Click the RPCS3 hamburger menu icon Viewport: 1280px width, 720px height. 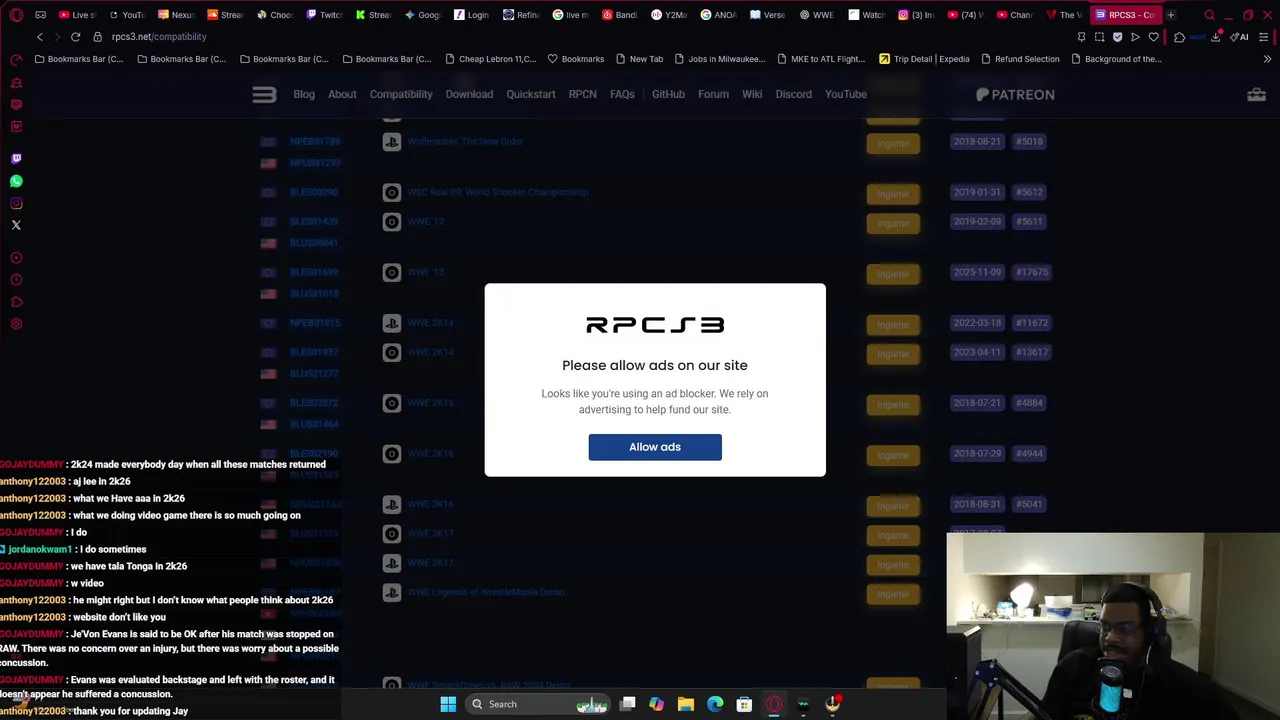[x=264, y=94]
